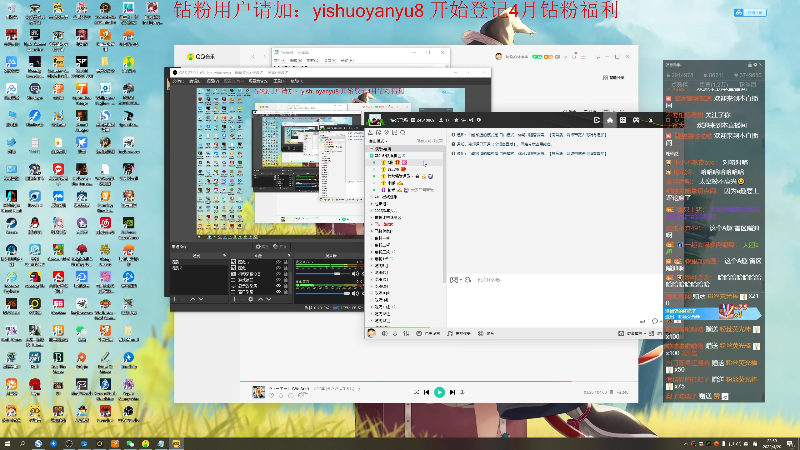The width and height of the screenshot is (800, 450).
Task: Toggle speaker output in the YY bottom bar
Action: 384,333
